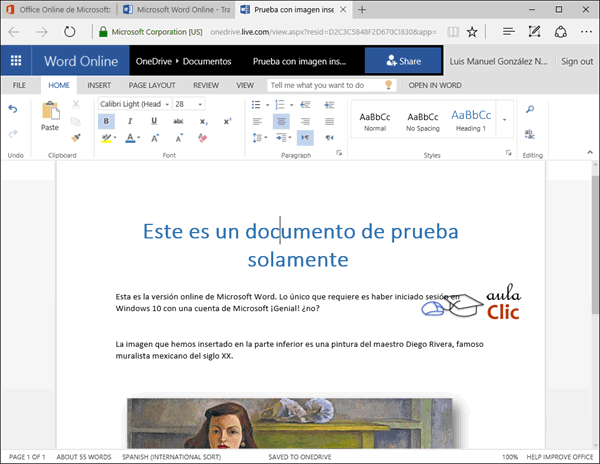Switch to the VIEW tab

click(245, 85)
